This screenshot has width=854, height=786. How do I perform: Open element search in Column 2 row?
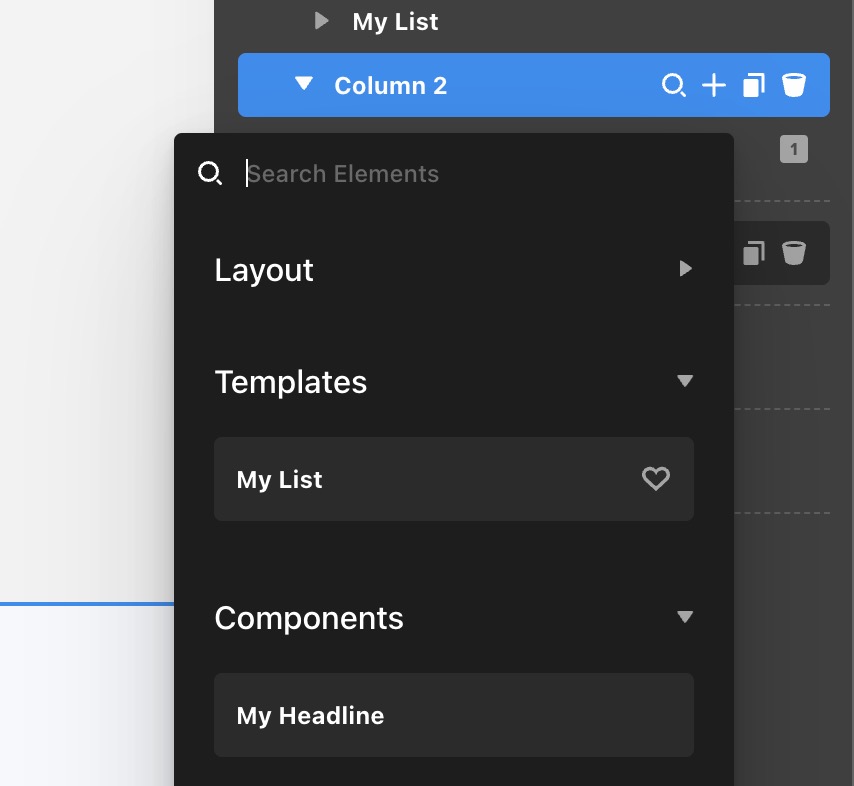click(x=674, y=86)
